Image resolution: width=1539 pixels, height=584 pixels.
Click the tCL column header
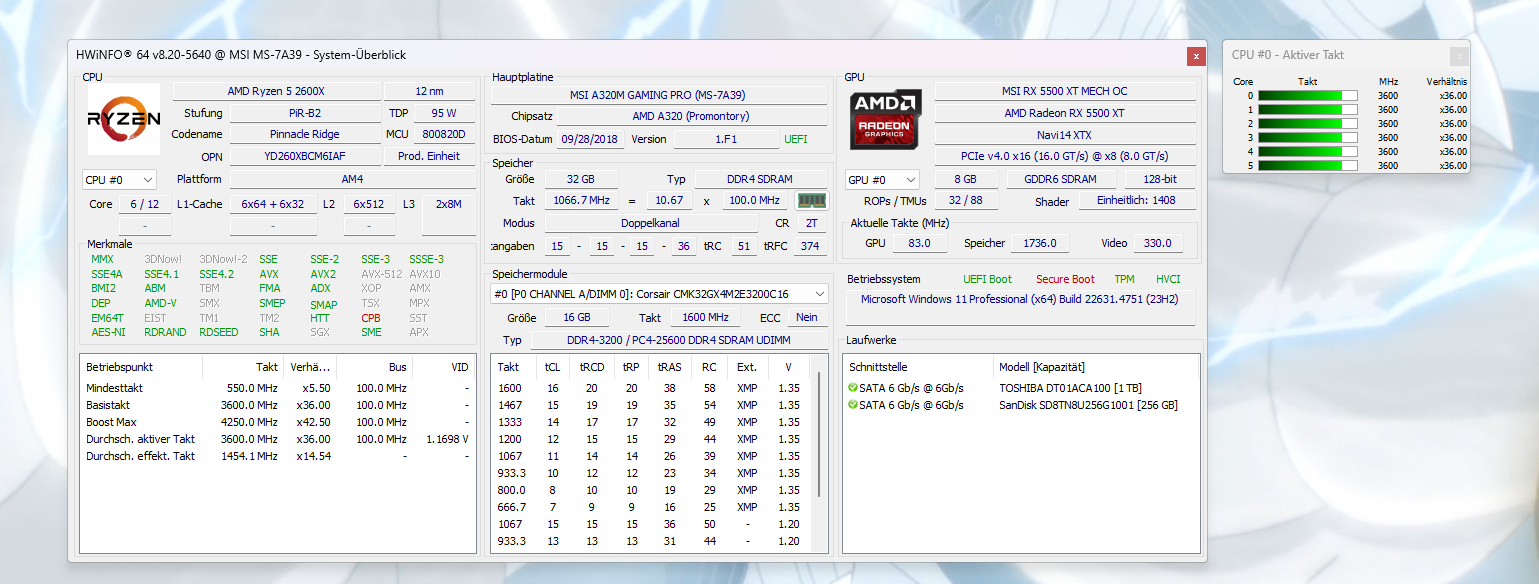(x=552, y=367)
